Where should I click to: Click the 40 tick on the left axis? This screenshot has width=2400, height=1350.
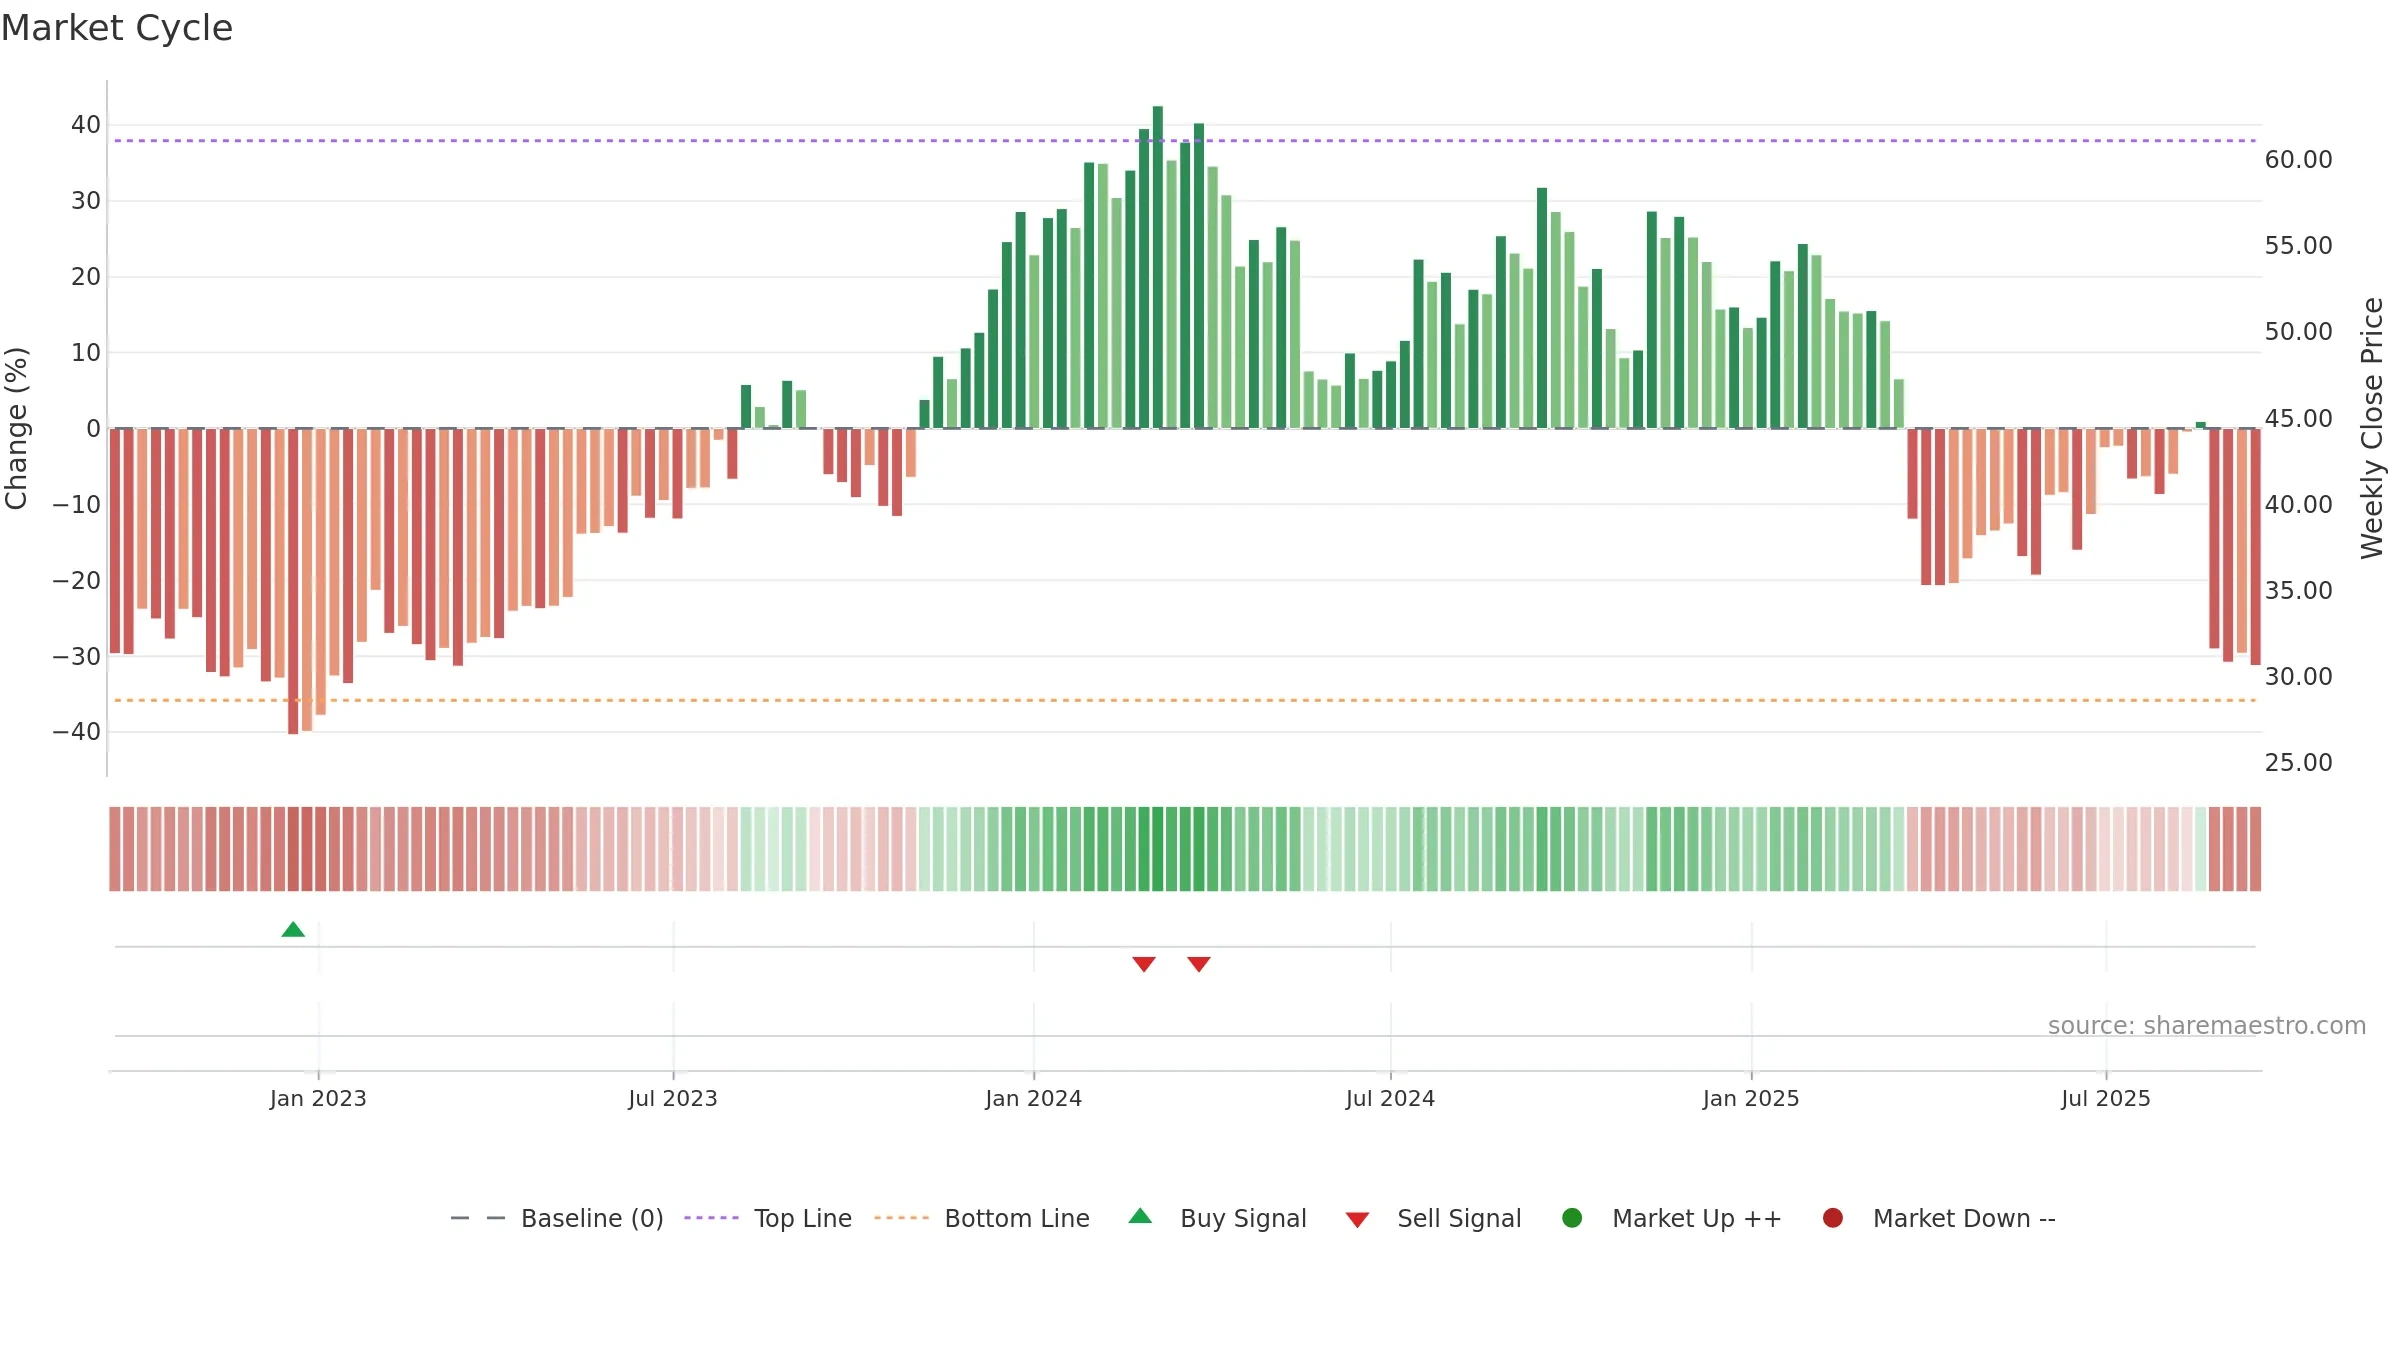(86, 125)
